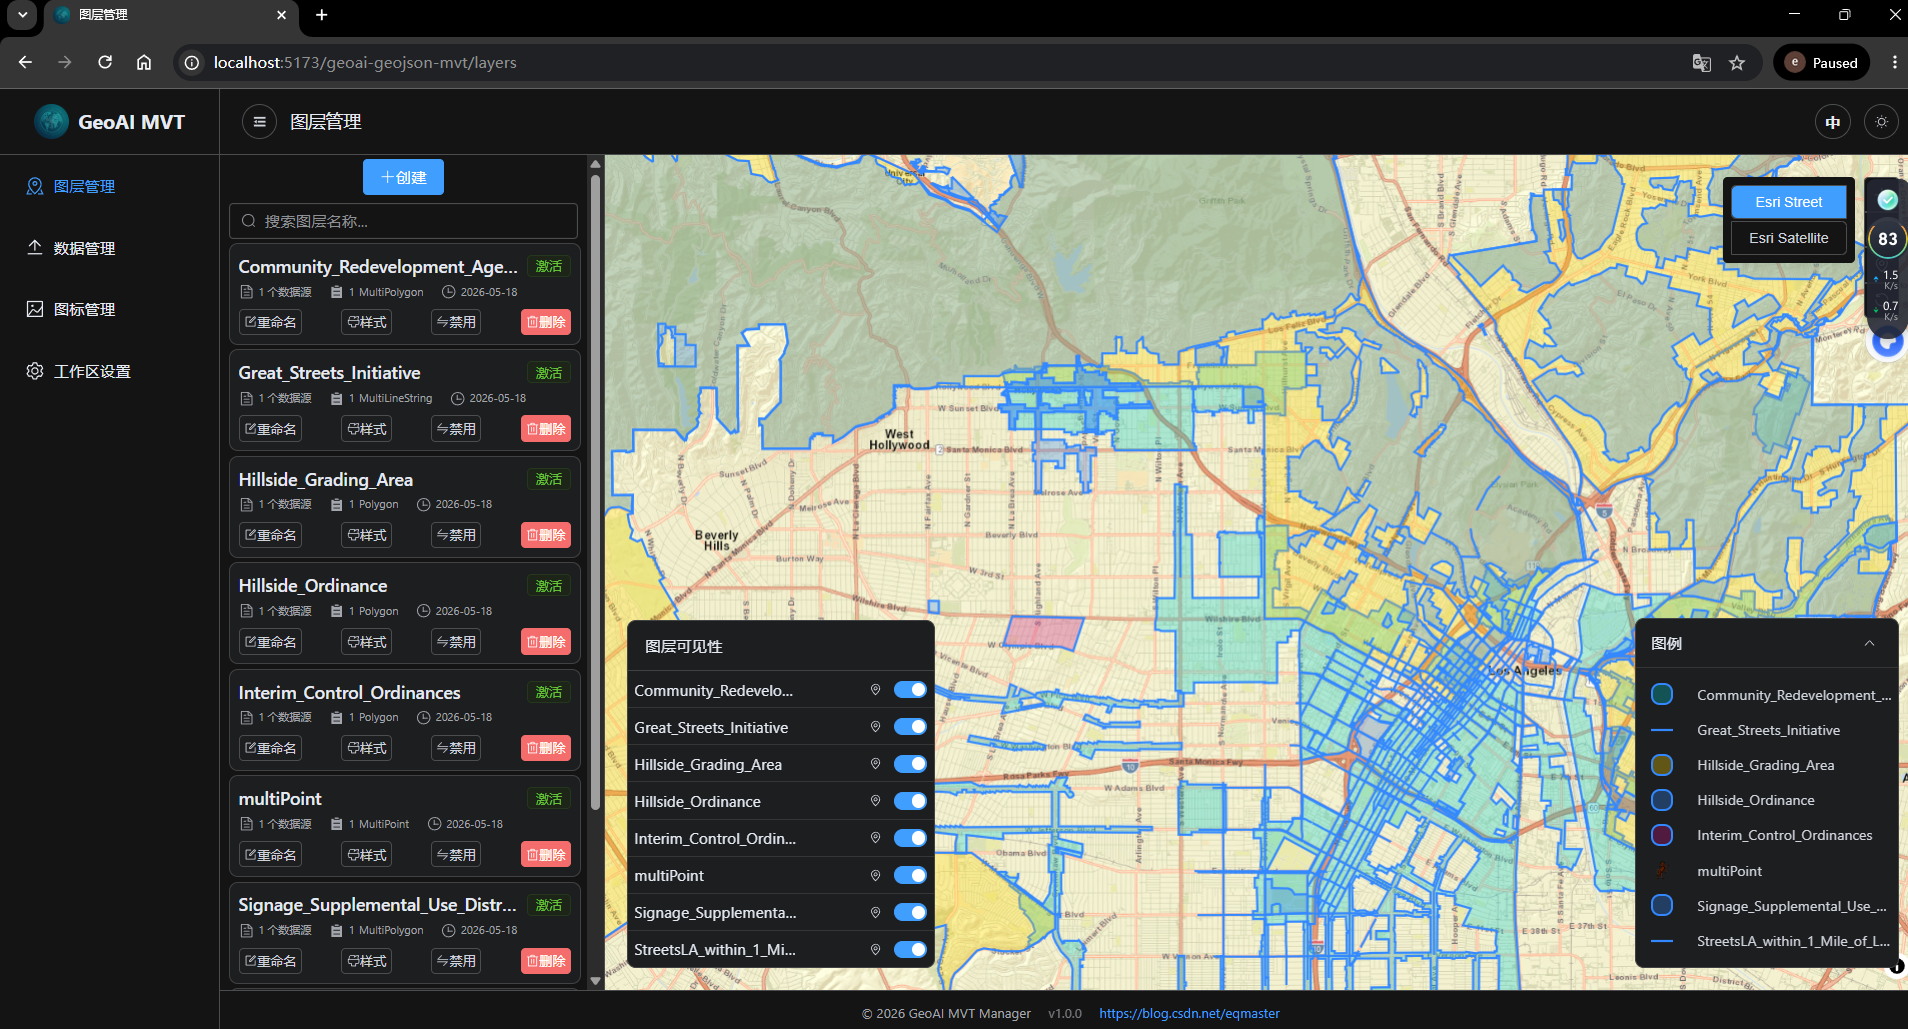Locate Great_Streets_Initiative via its pin icon
1908x1029 pixels.
coord(875,727)
